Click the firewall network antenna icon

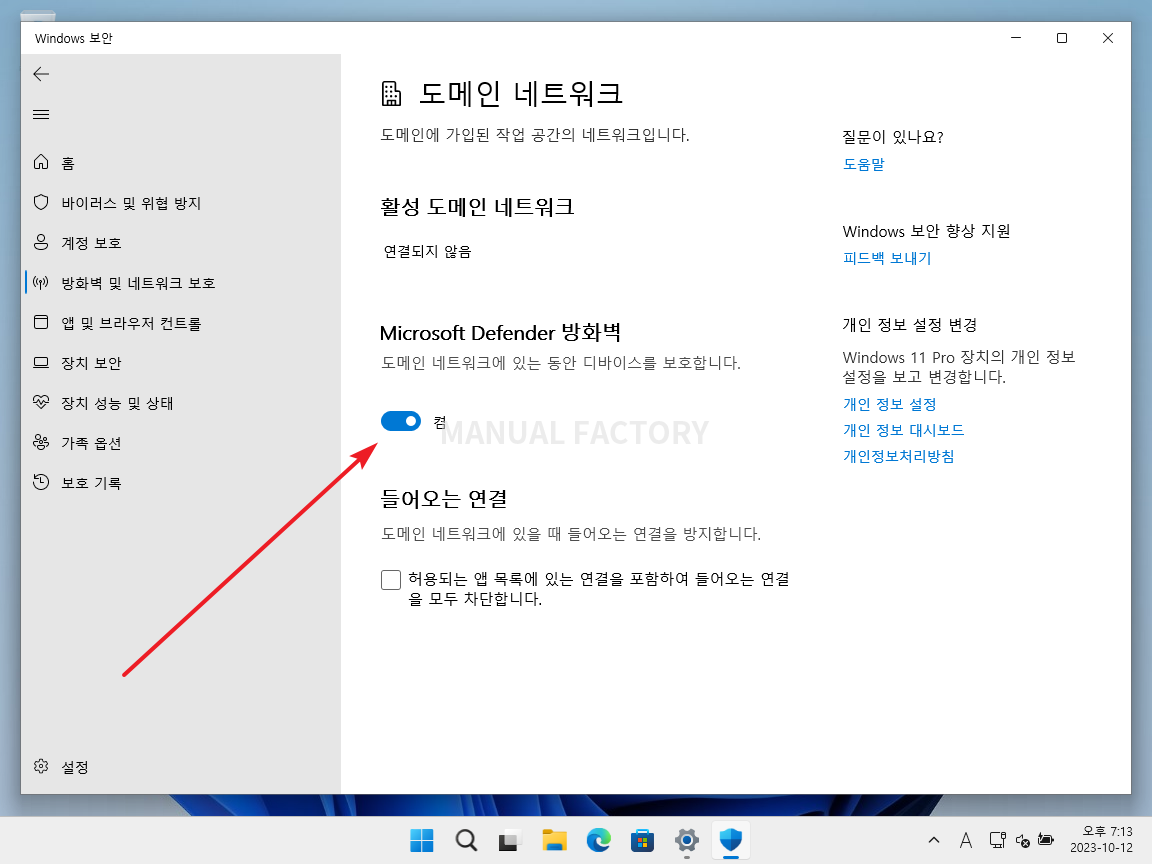(x=41, y=282)
